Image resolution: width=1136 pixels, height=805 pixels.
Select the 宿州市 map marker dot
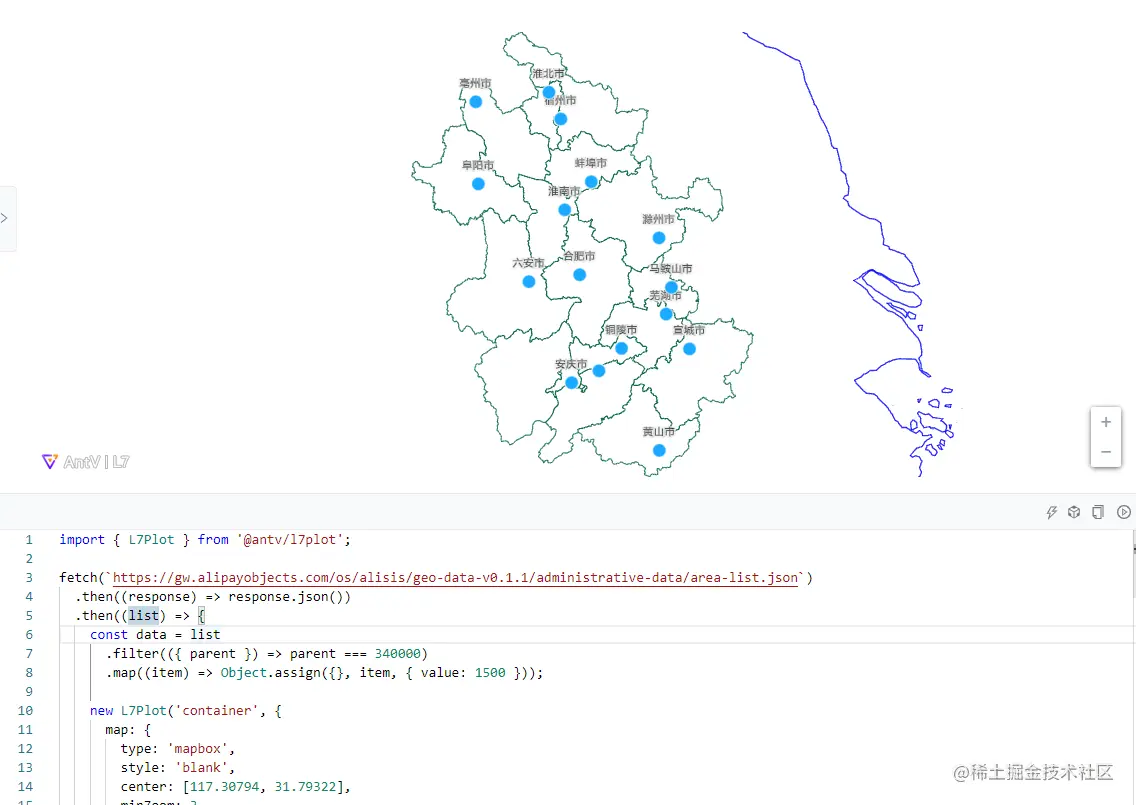click(x=560, y=119)
